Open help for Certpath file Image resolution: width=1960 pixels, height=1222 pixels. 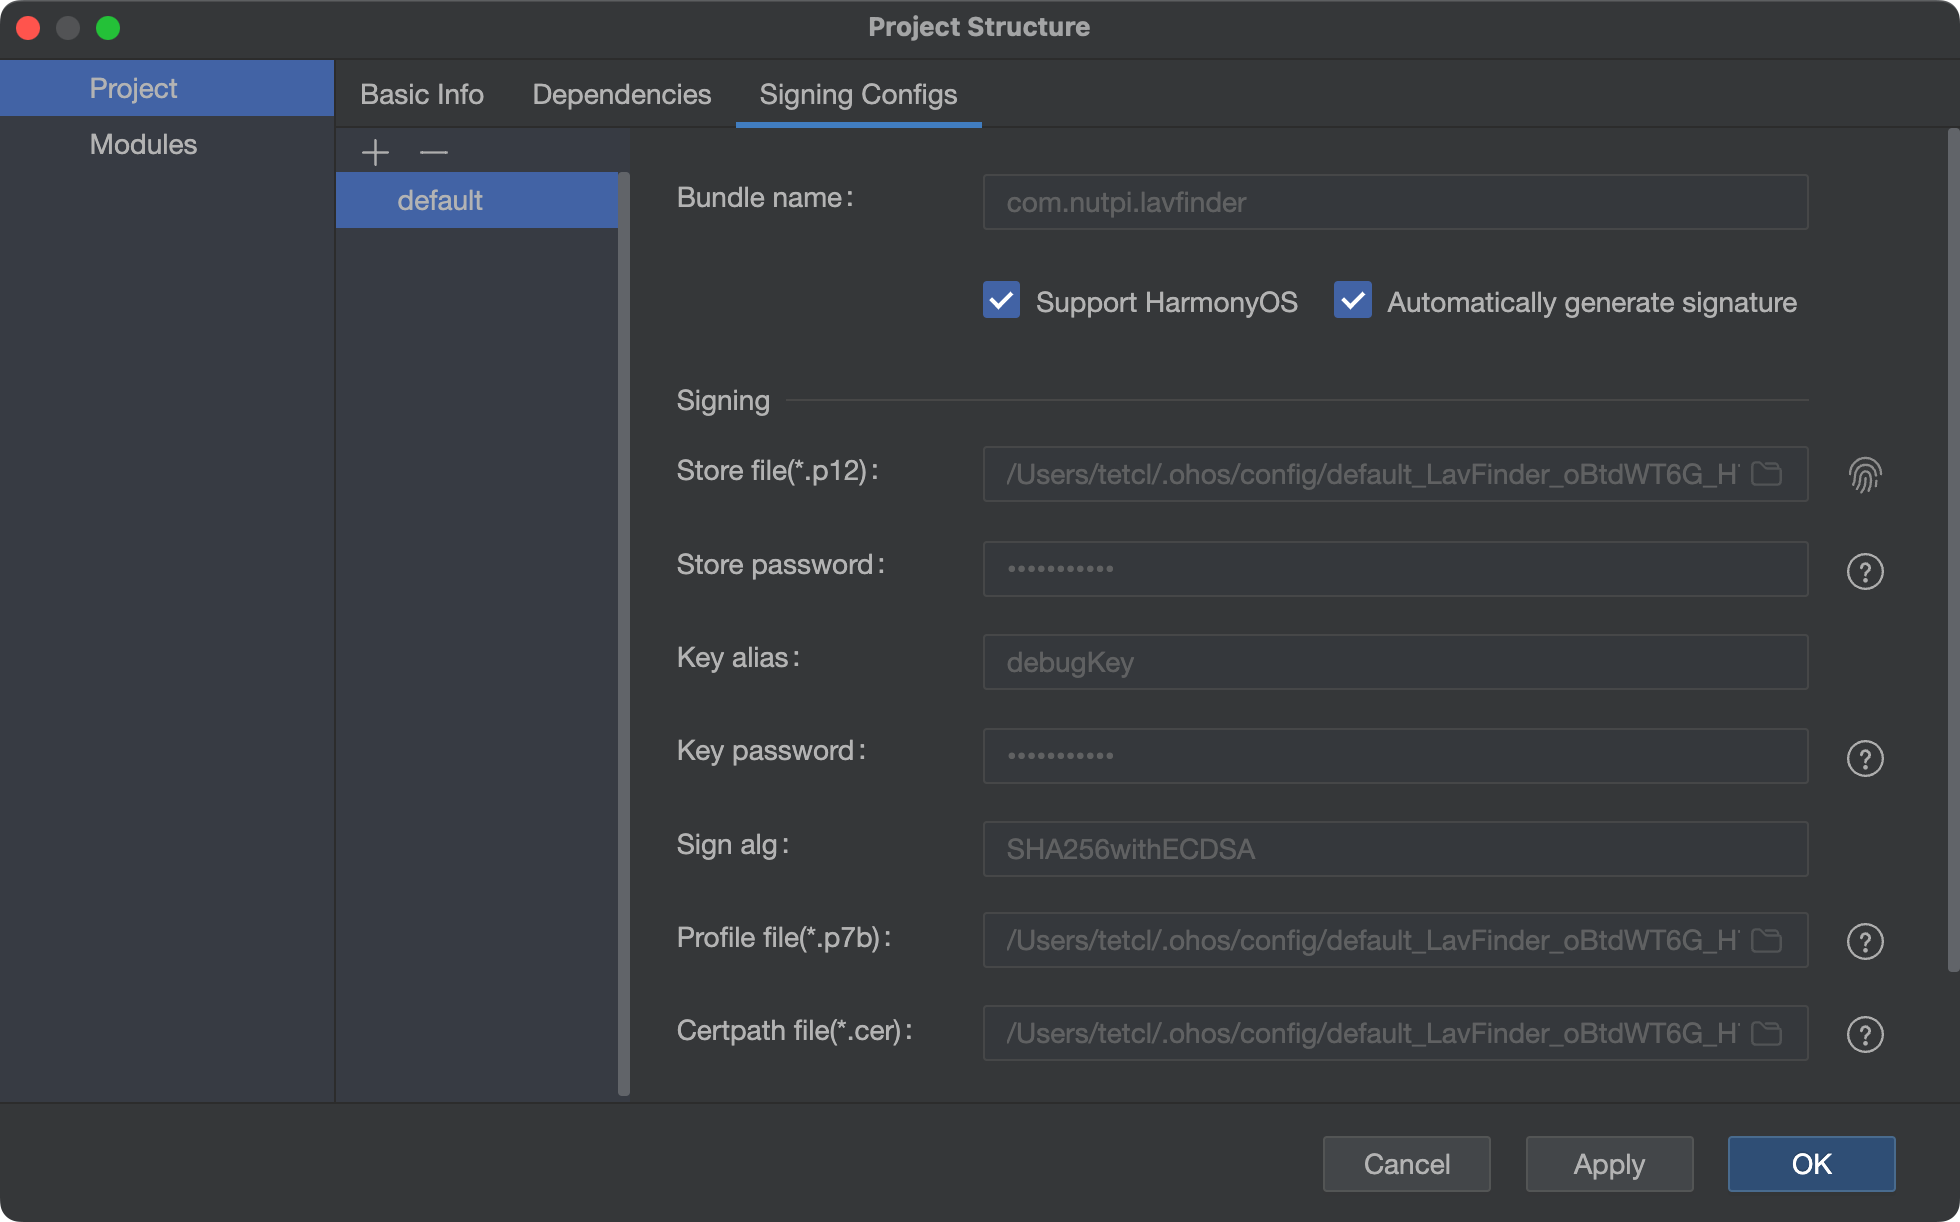coord(1864,1034)
